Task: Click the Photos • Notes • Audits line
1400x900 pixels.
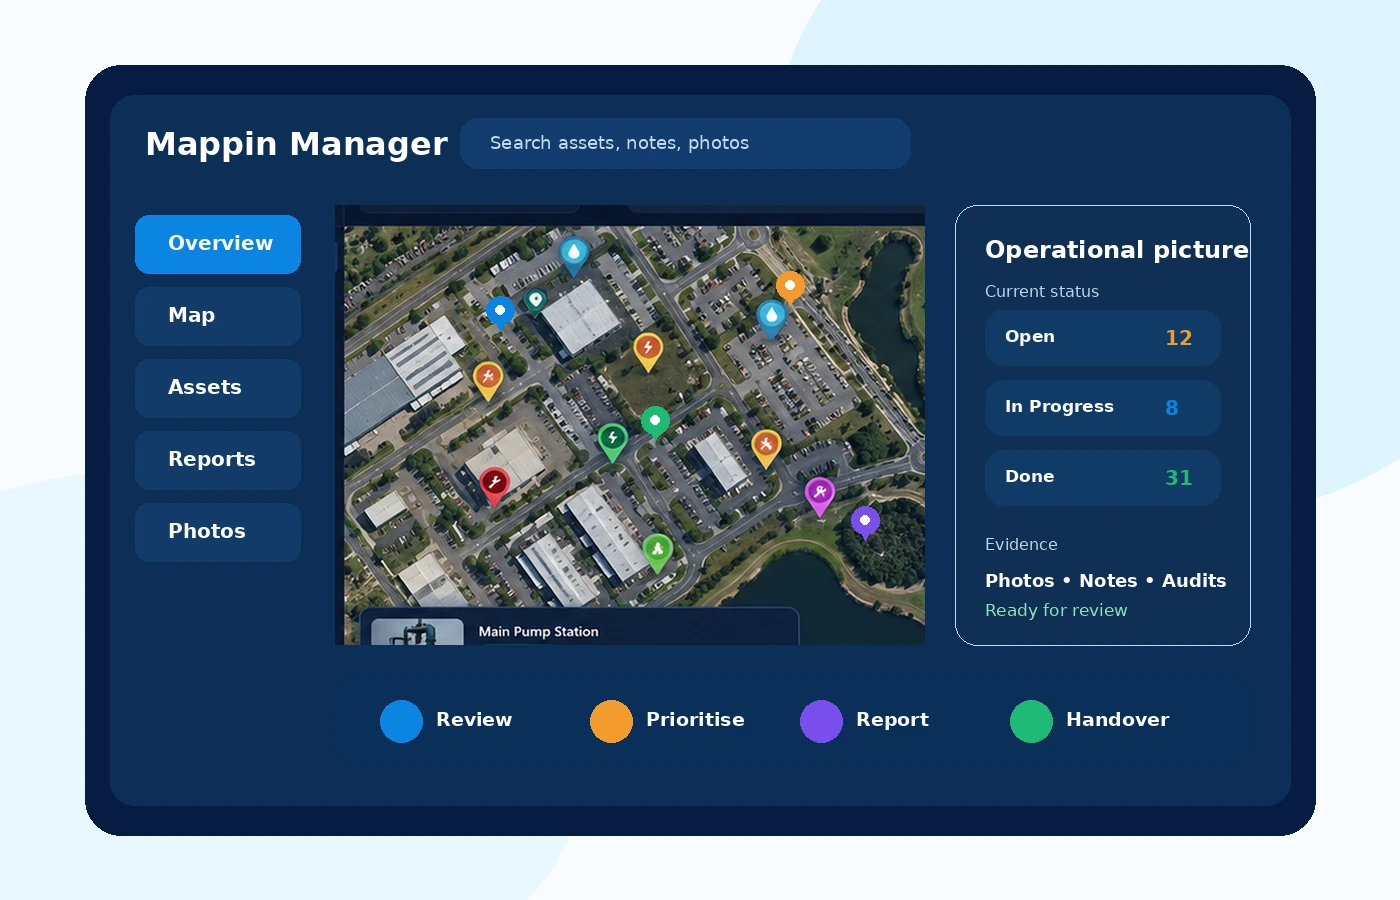Action: [x=1105, y=581]
